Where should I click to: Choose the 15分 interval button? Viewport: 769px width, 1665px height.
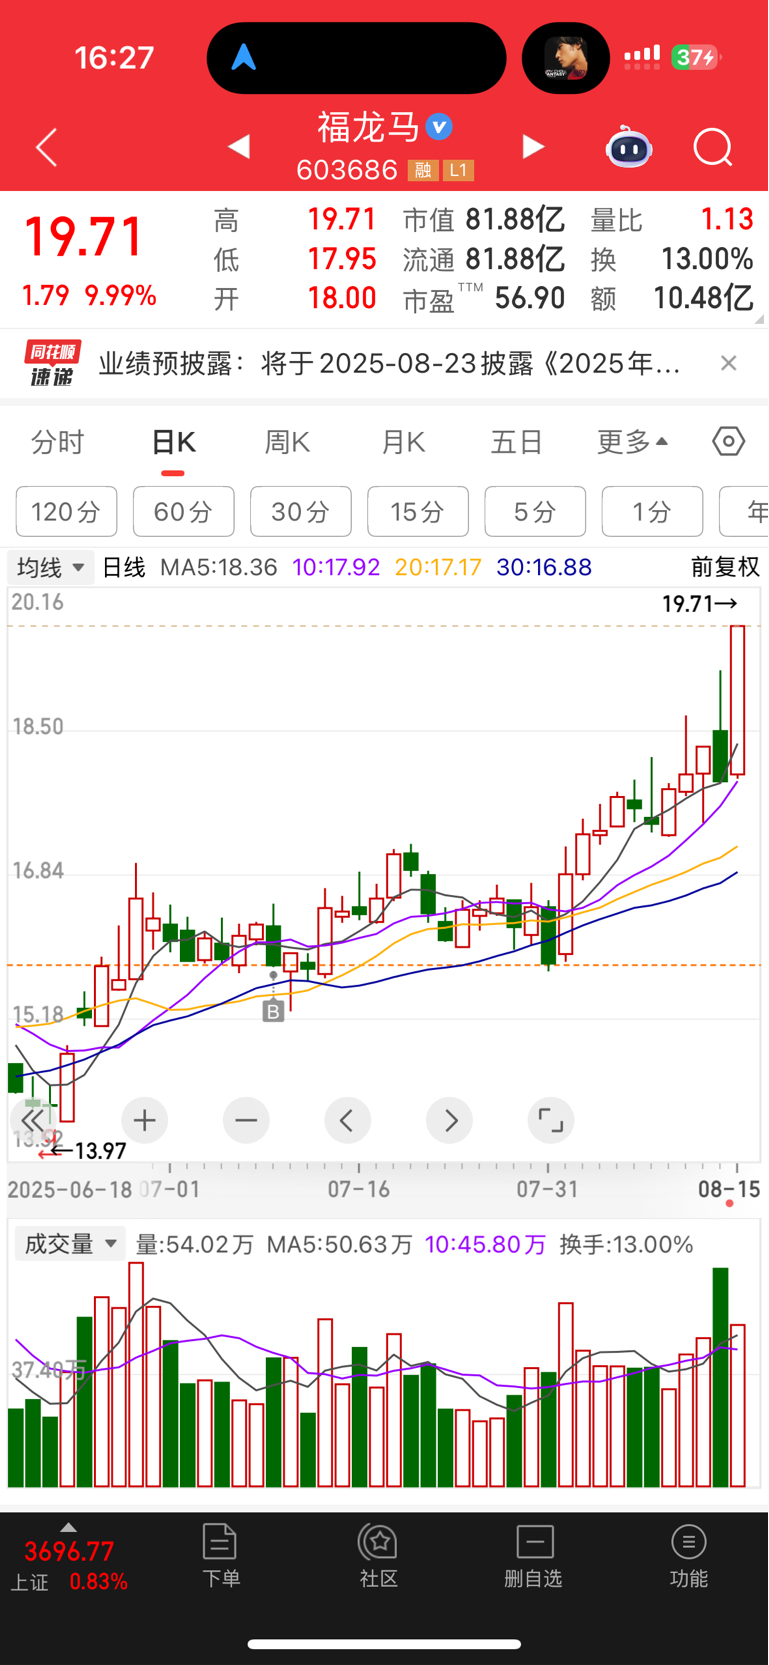point(418,512)
